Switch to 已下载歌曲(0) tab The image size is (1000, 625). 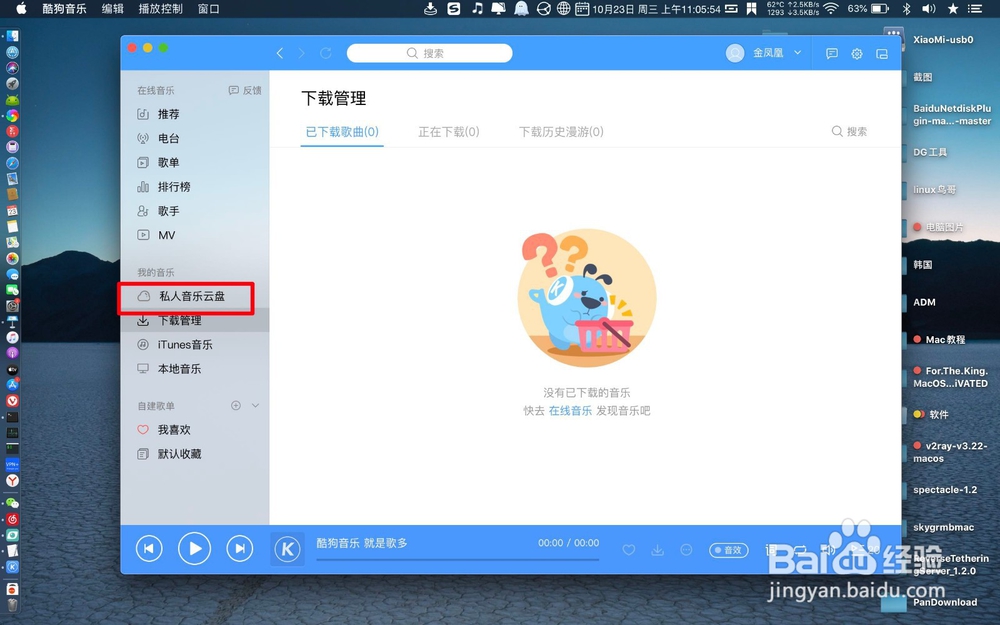click(x=342, y=132)
